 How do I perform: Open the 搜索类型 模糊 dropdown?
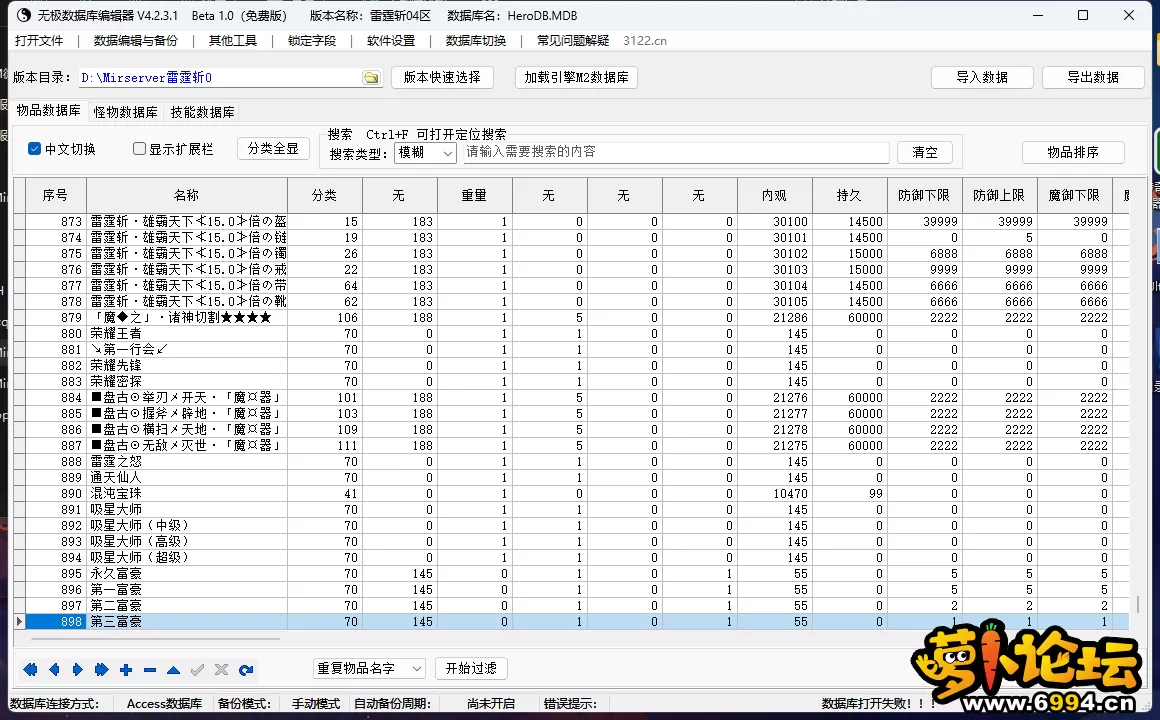pyautogui.click(x=425, y=153)
